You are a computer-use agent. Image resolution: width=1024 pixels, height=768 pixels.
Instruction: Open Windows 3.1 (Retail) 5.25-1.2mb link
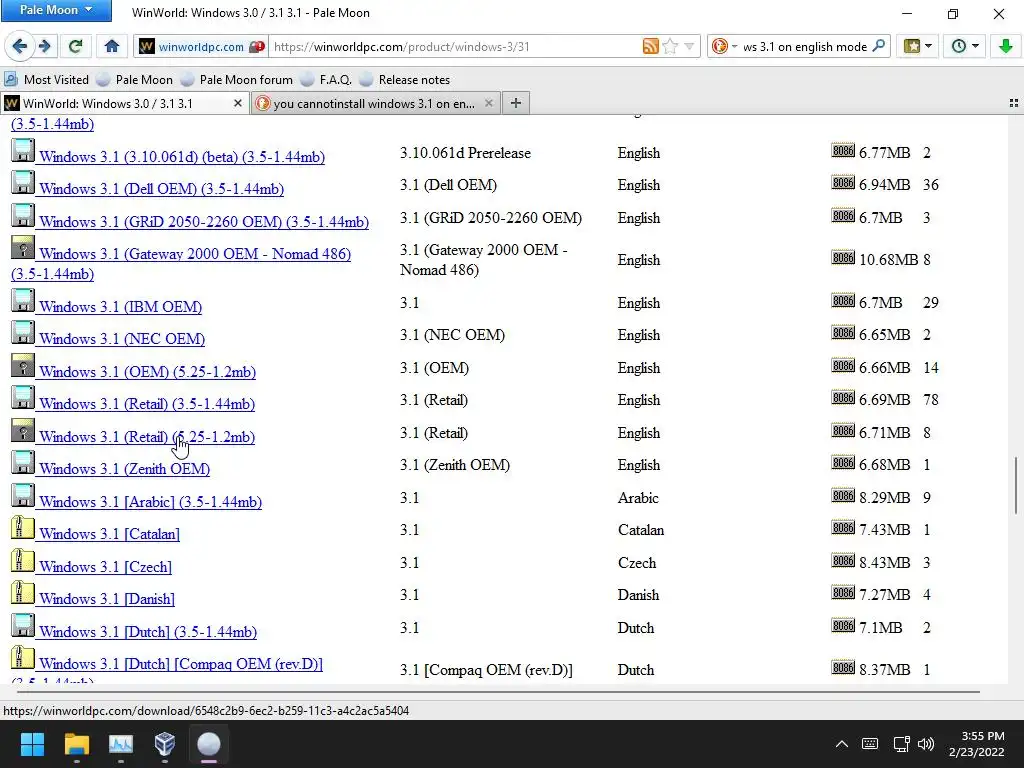[146, 437]
